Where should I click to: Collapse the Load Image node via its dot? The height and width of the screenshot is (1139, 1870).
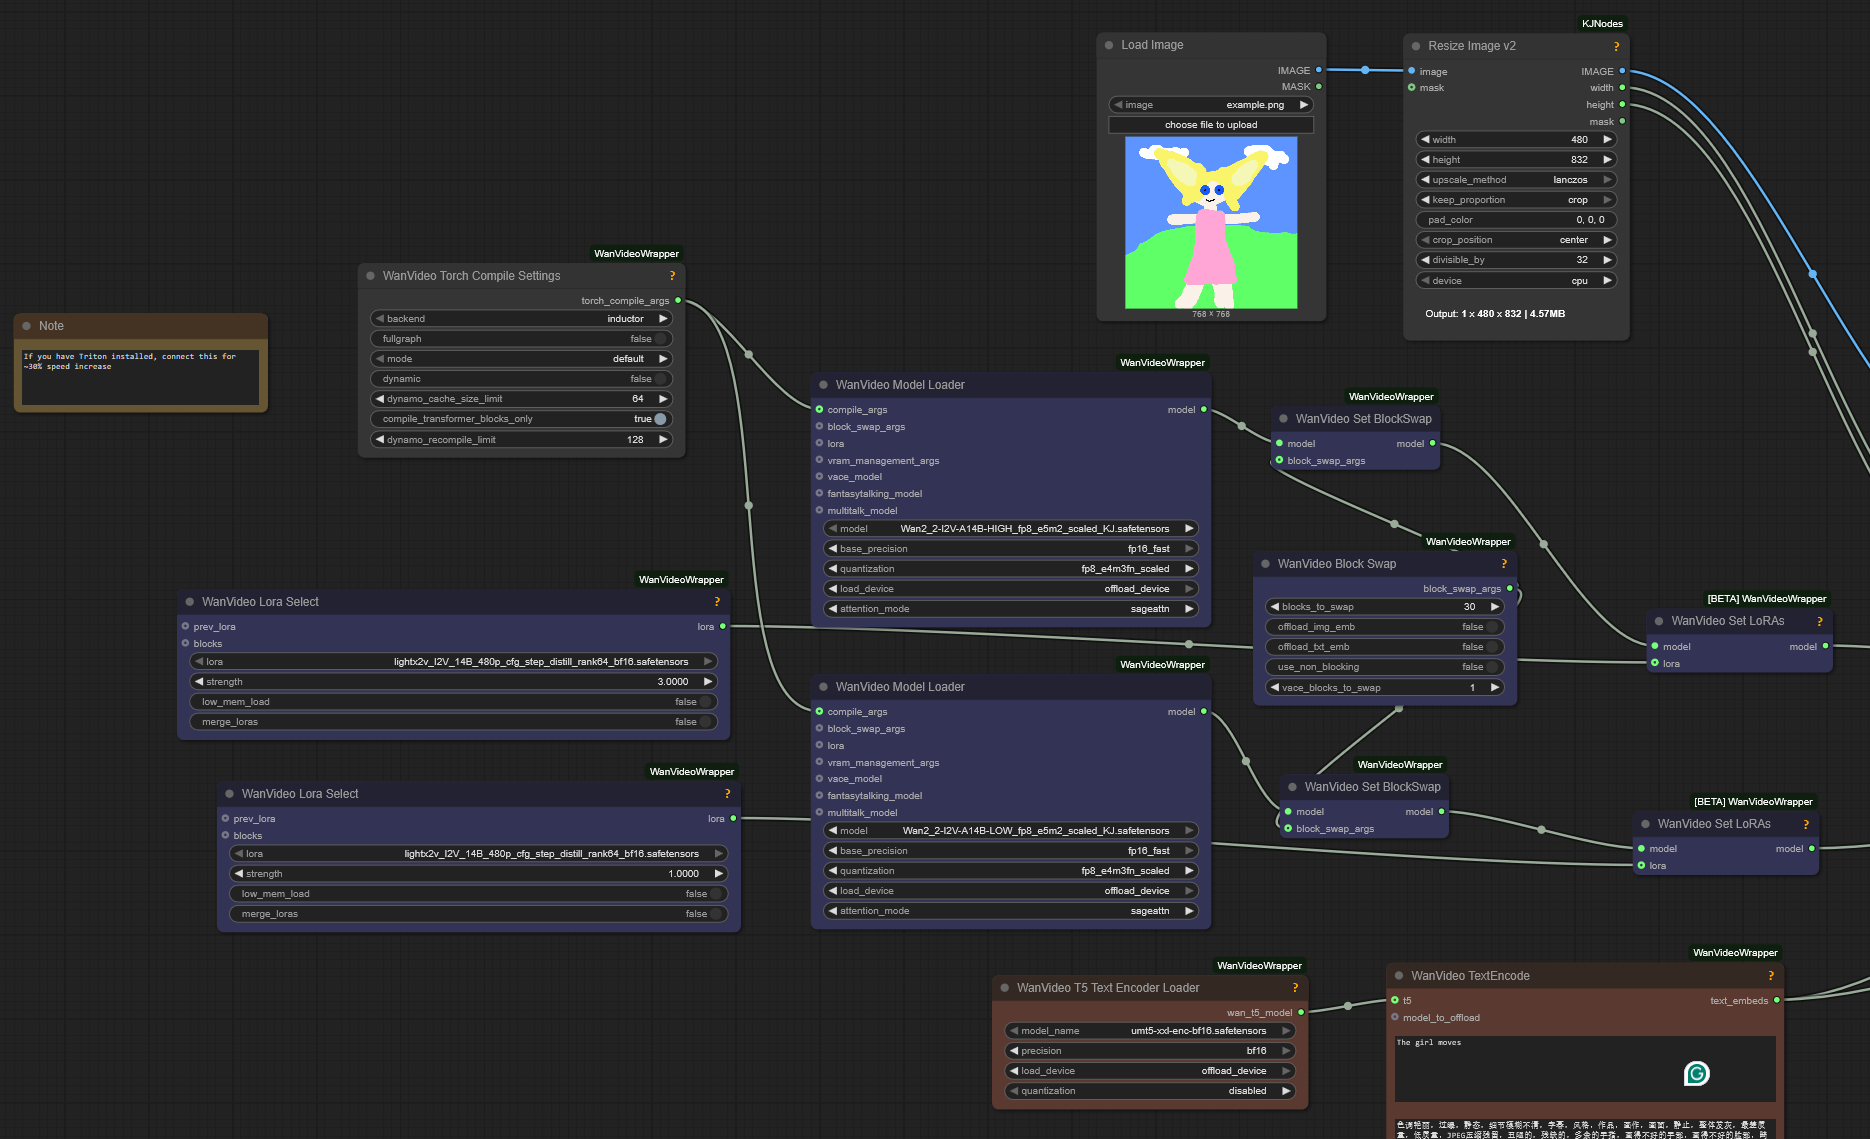click(x=1109, y=45)
